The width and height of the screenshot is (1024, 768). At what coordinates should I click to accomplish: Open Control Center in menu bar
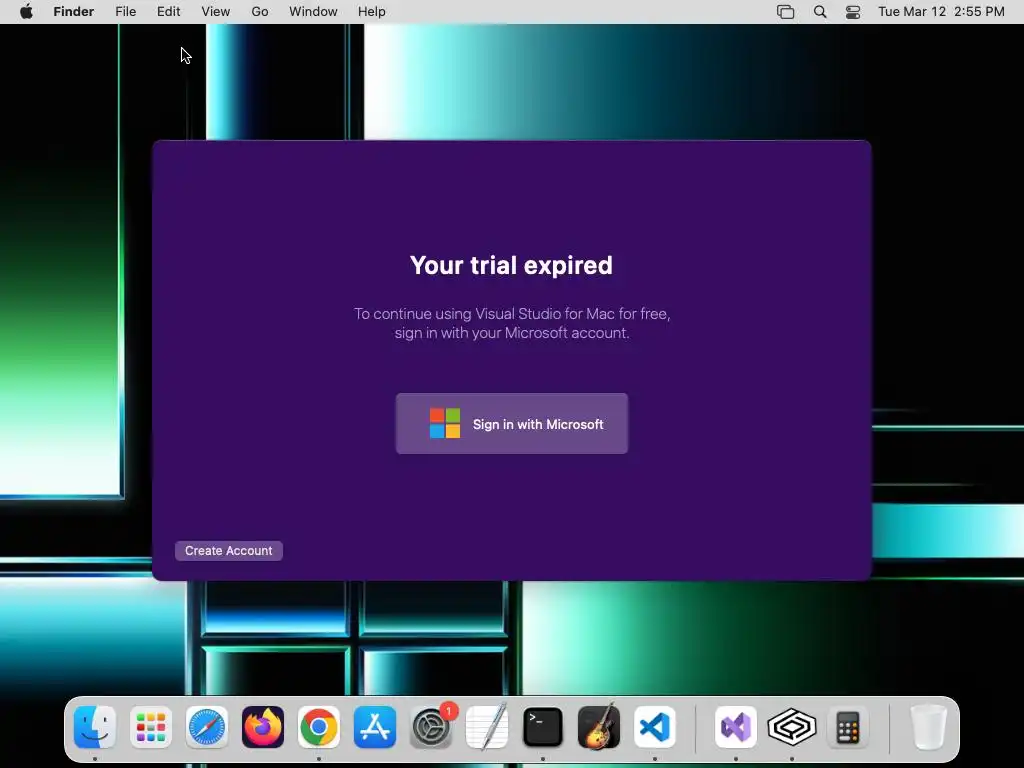[x=853, y=12]
